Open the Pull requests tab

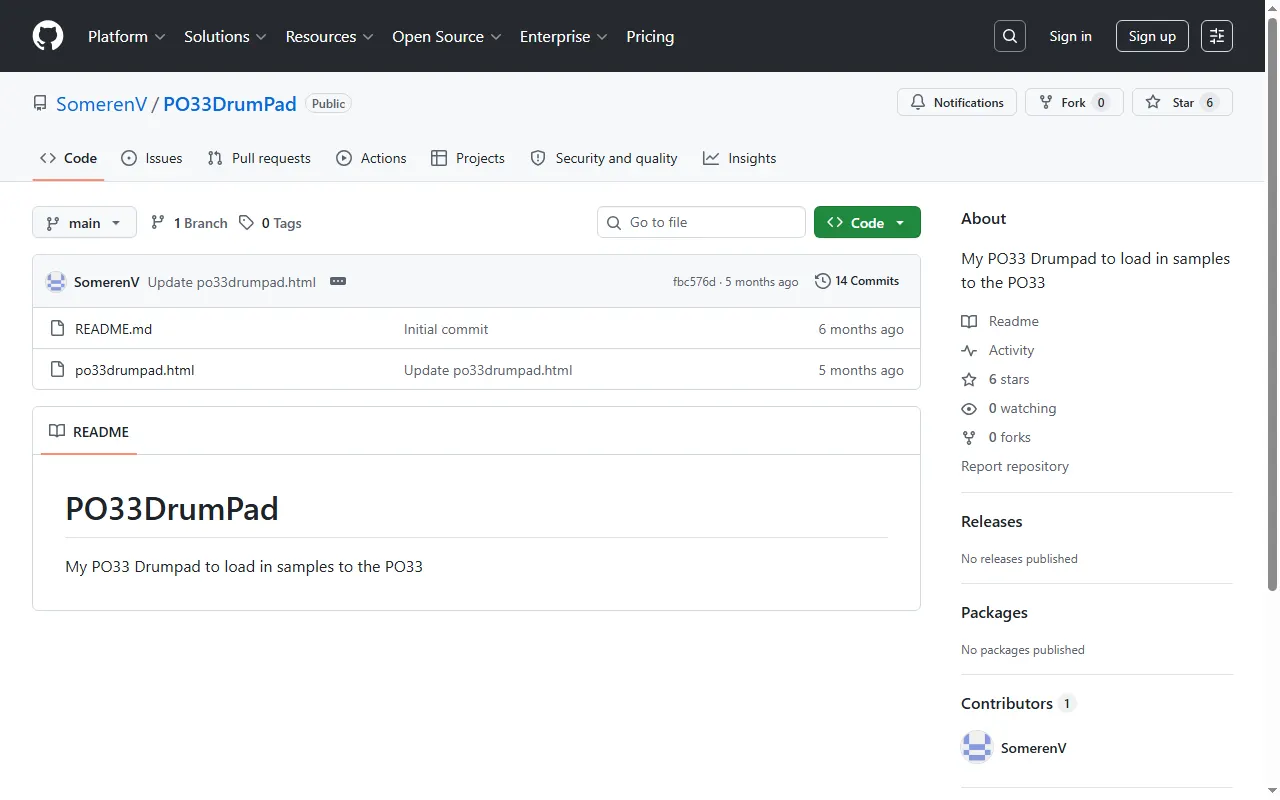[259, 158]
